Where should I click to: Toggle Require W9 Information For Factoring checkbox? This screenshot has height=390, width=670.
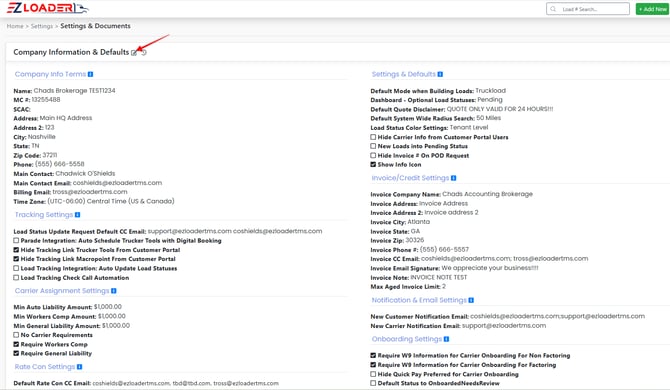point(373,365)
